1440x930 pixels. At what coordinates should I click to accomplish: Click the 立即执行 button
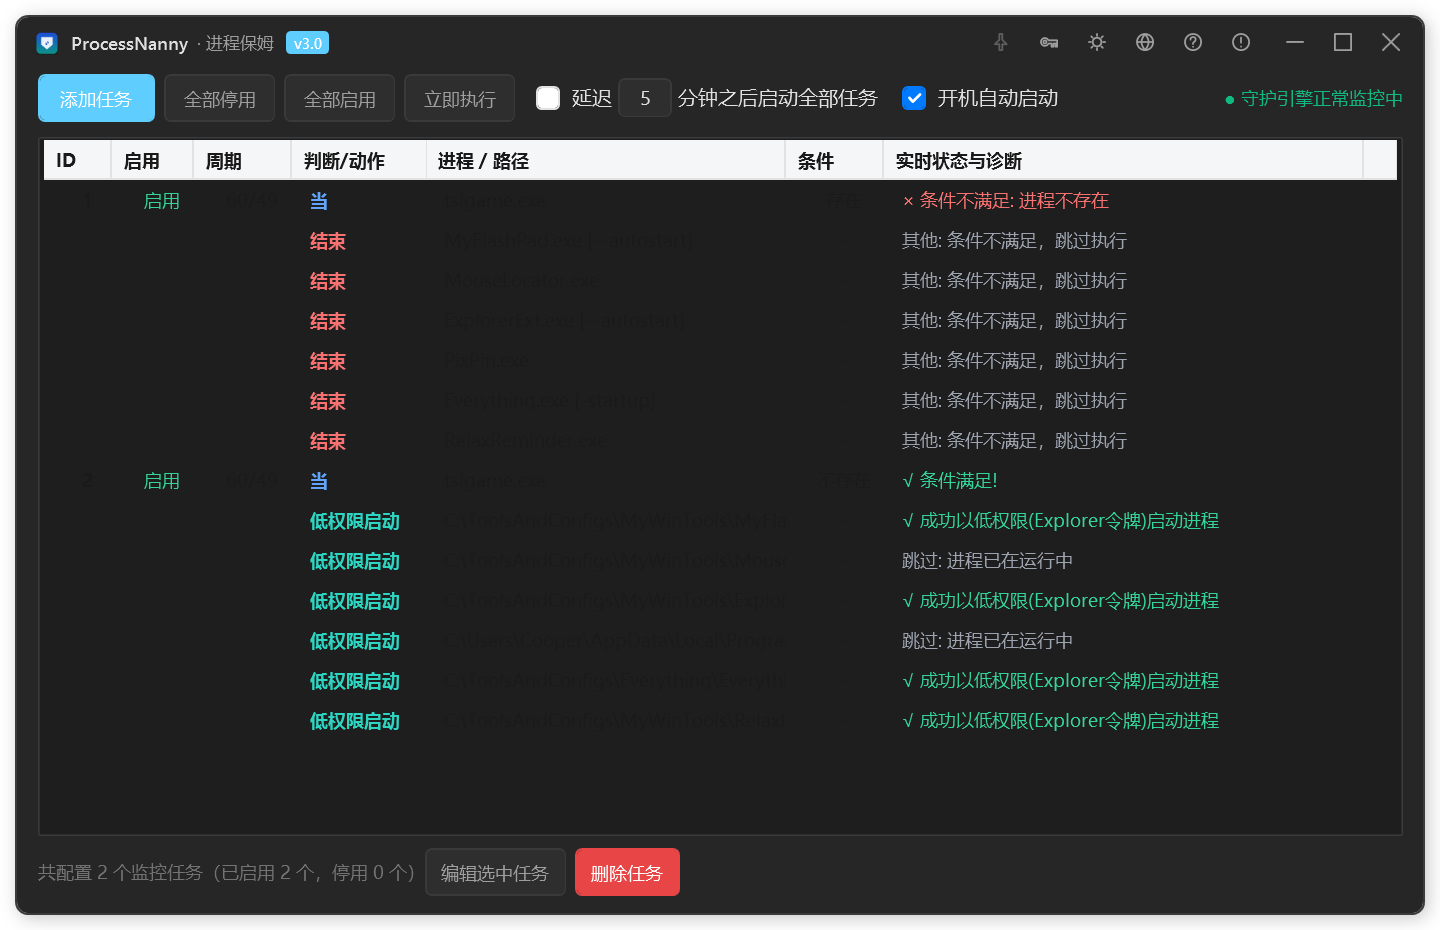[460, 98]
